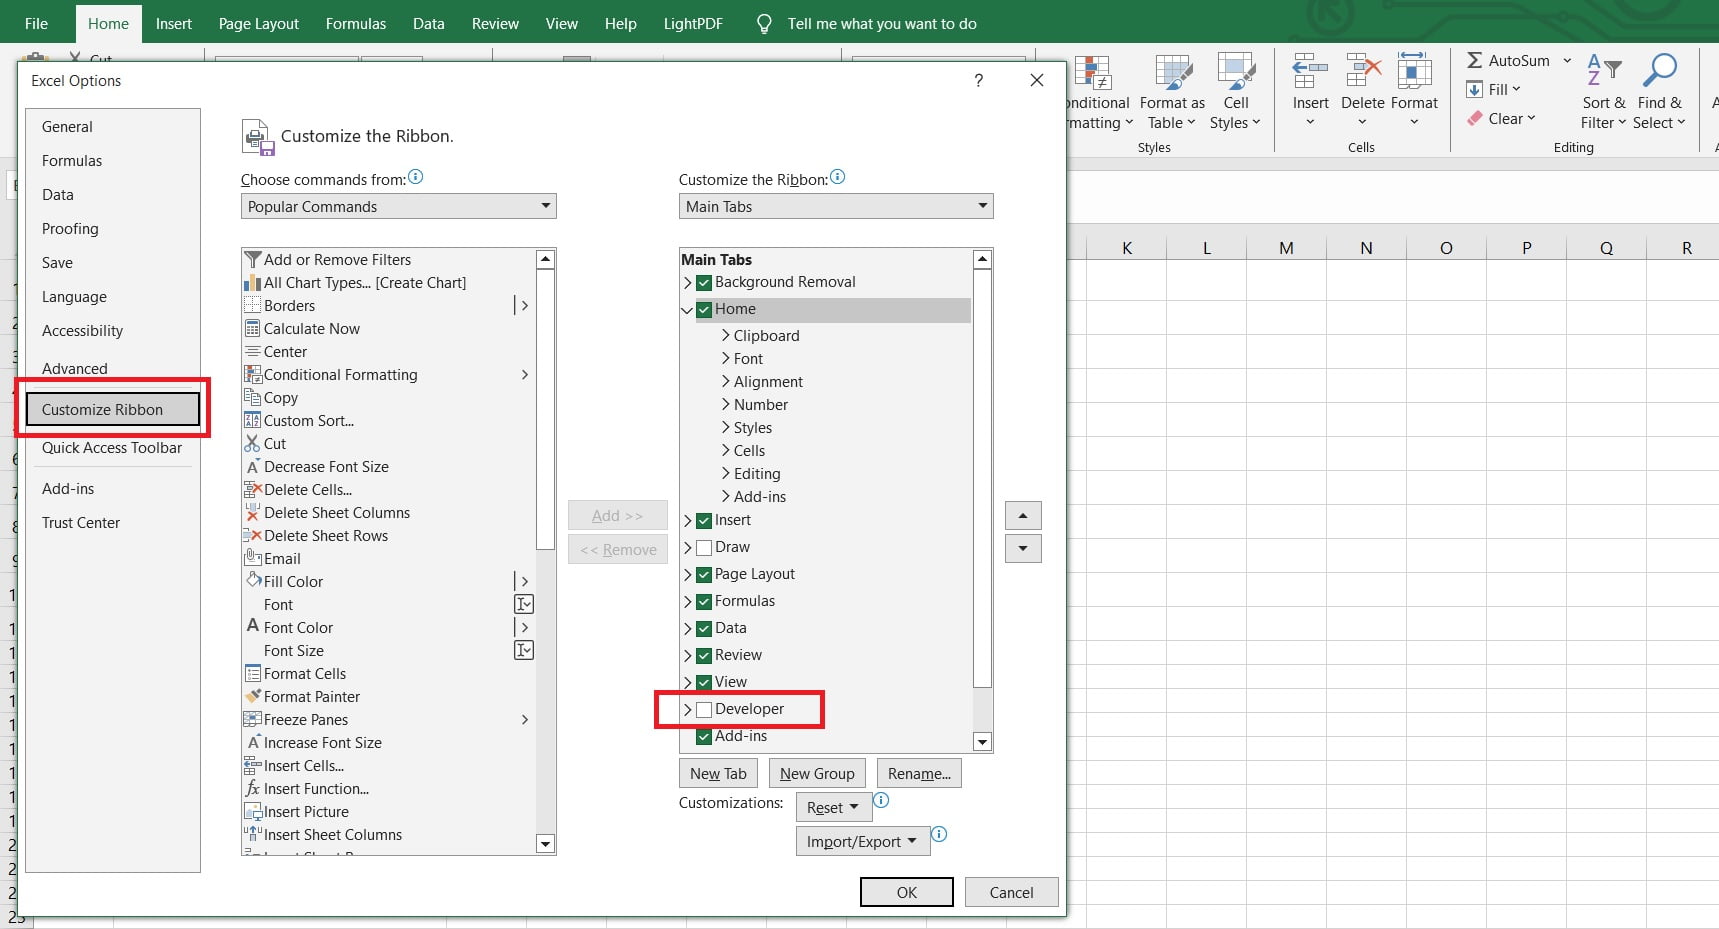1719x929 pixels.
Task: Select Insert Function command
Action: click(389, 788)
